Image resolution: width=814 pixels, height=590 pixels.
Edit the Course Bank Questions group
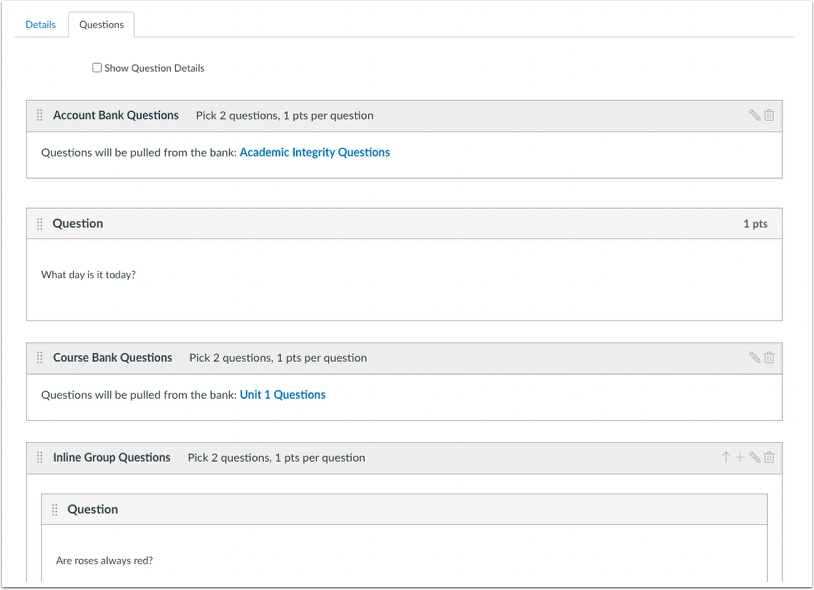(756, 357)
